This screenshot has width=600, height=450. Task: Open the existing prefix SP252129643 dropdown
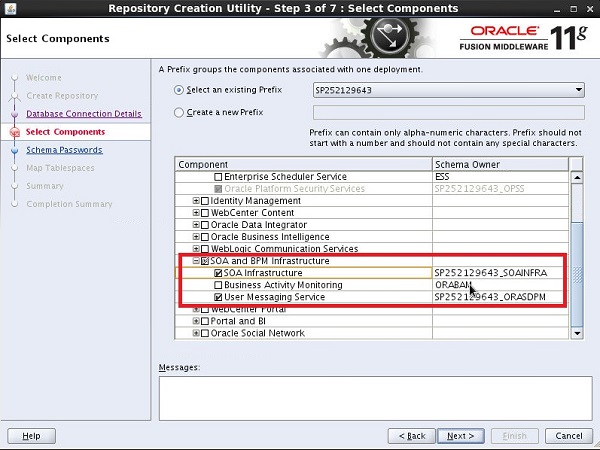pyautogui.click(x=448, y=90)
